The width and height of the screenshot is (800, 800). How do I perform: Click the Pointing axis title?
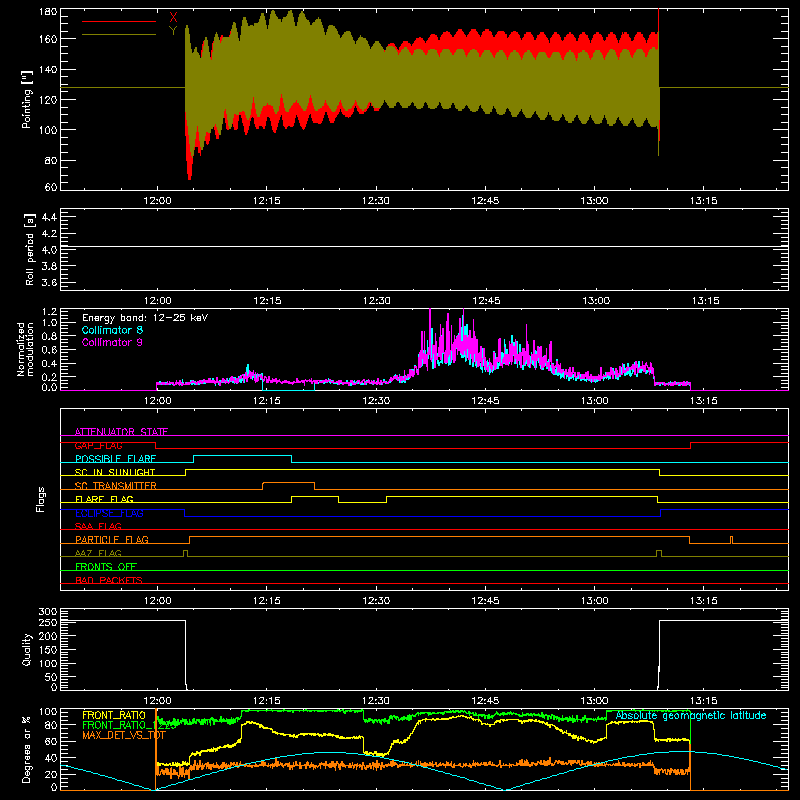click(27, 99)
